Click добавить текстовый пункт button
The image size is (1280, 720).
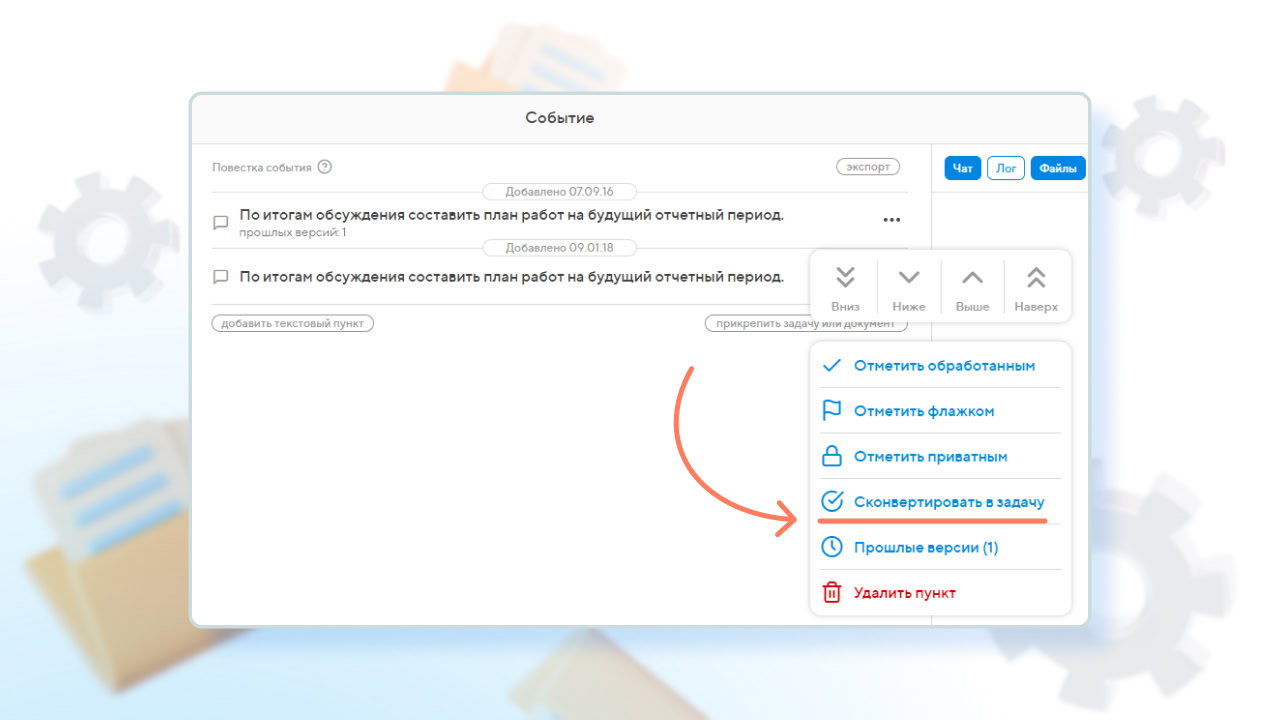(292, 324)
